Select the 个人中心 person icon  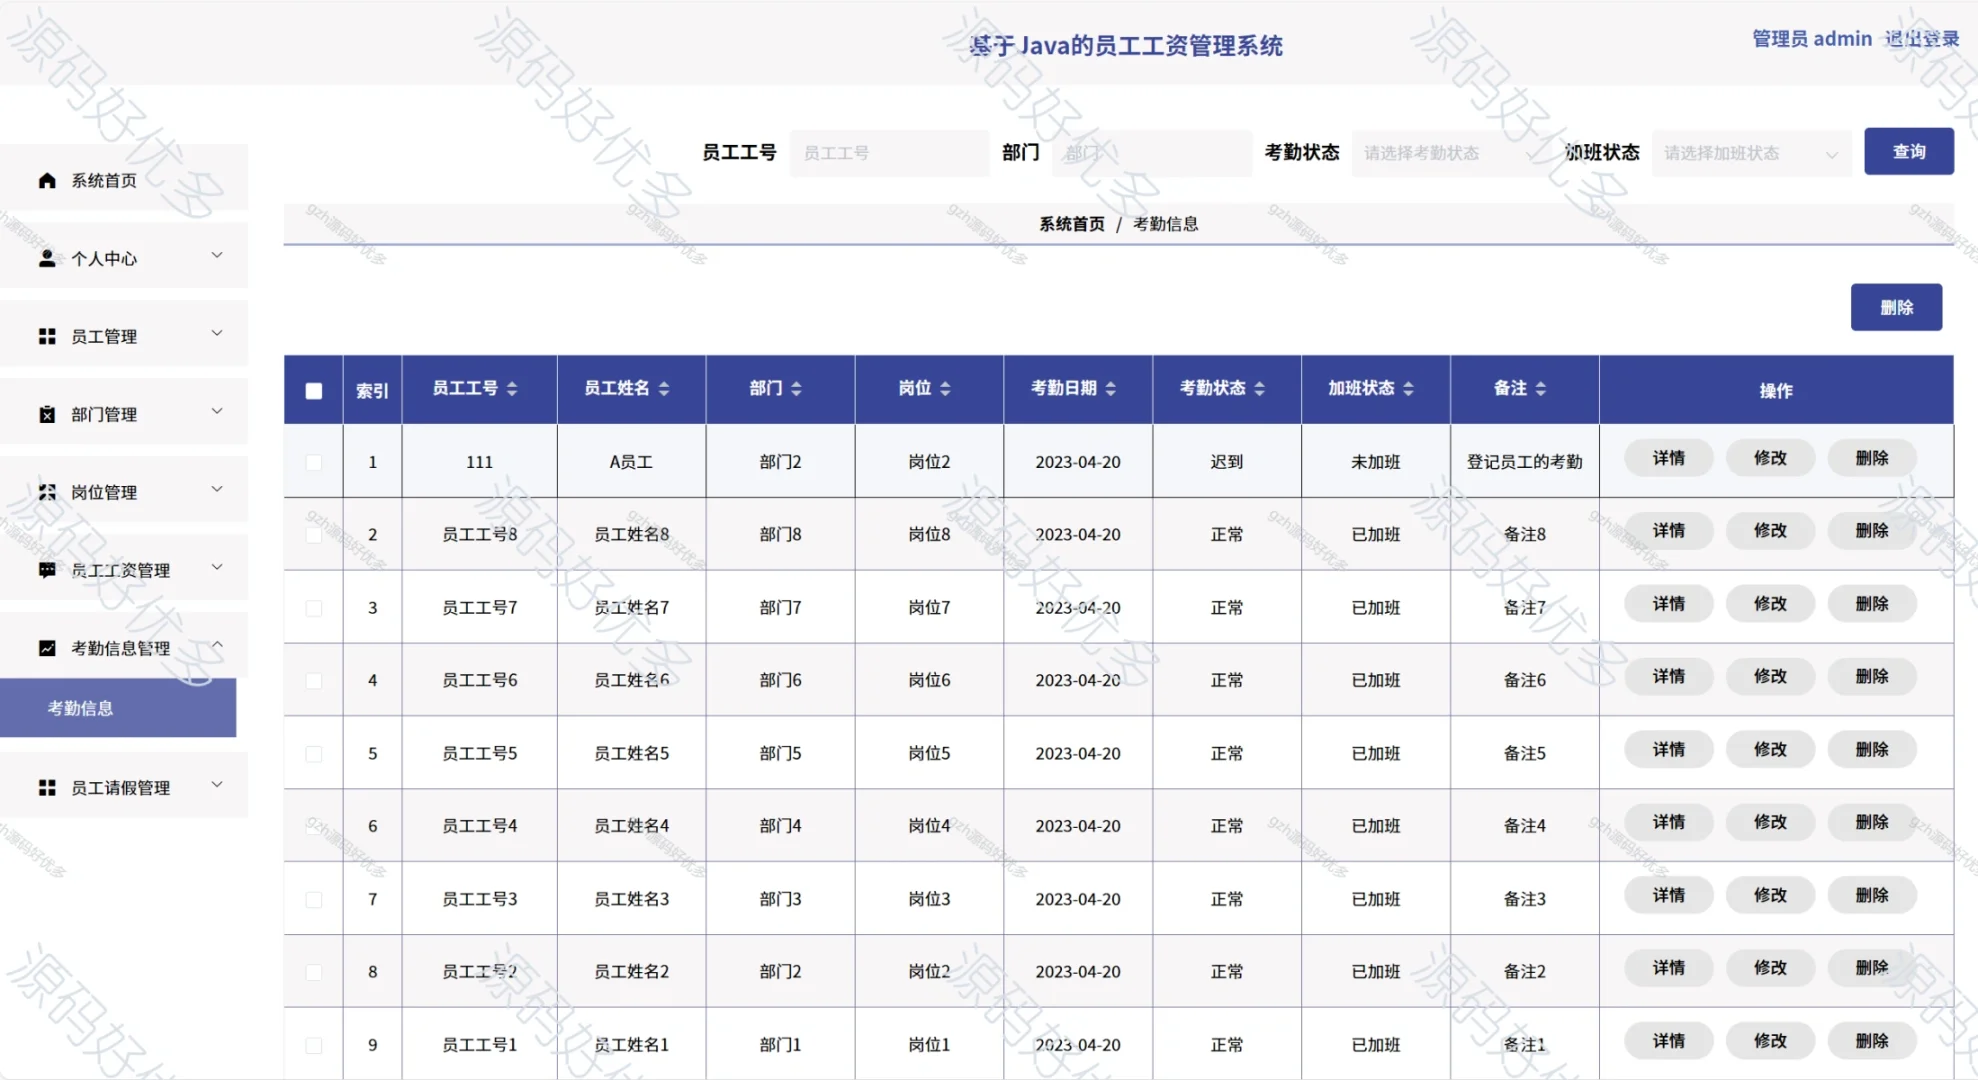click(46, 258)
